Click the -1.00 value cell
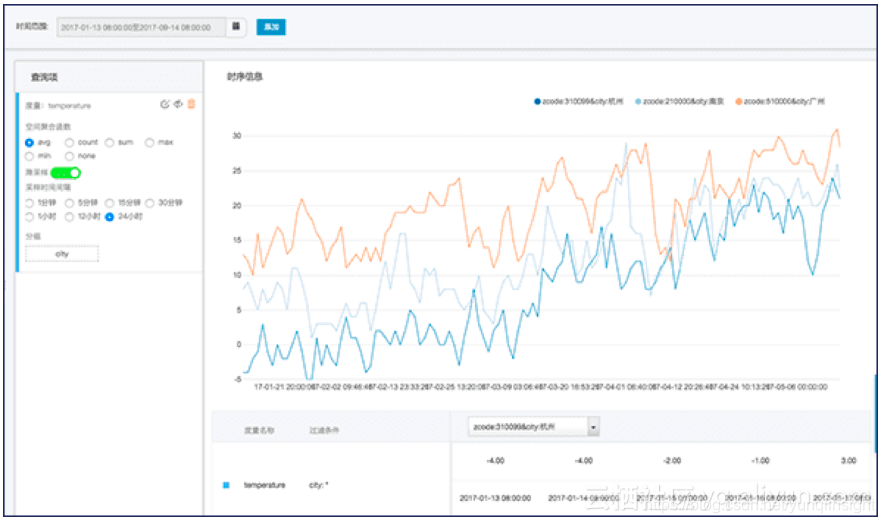885x523 pixels. point(760,461)
